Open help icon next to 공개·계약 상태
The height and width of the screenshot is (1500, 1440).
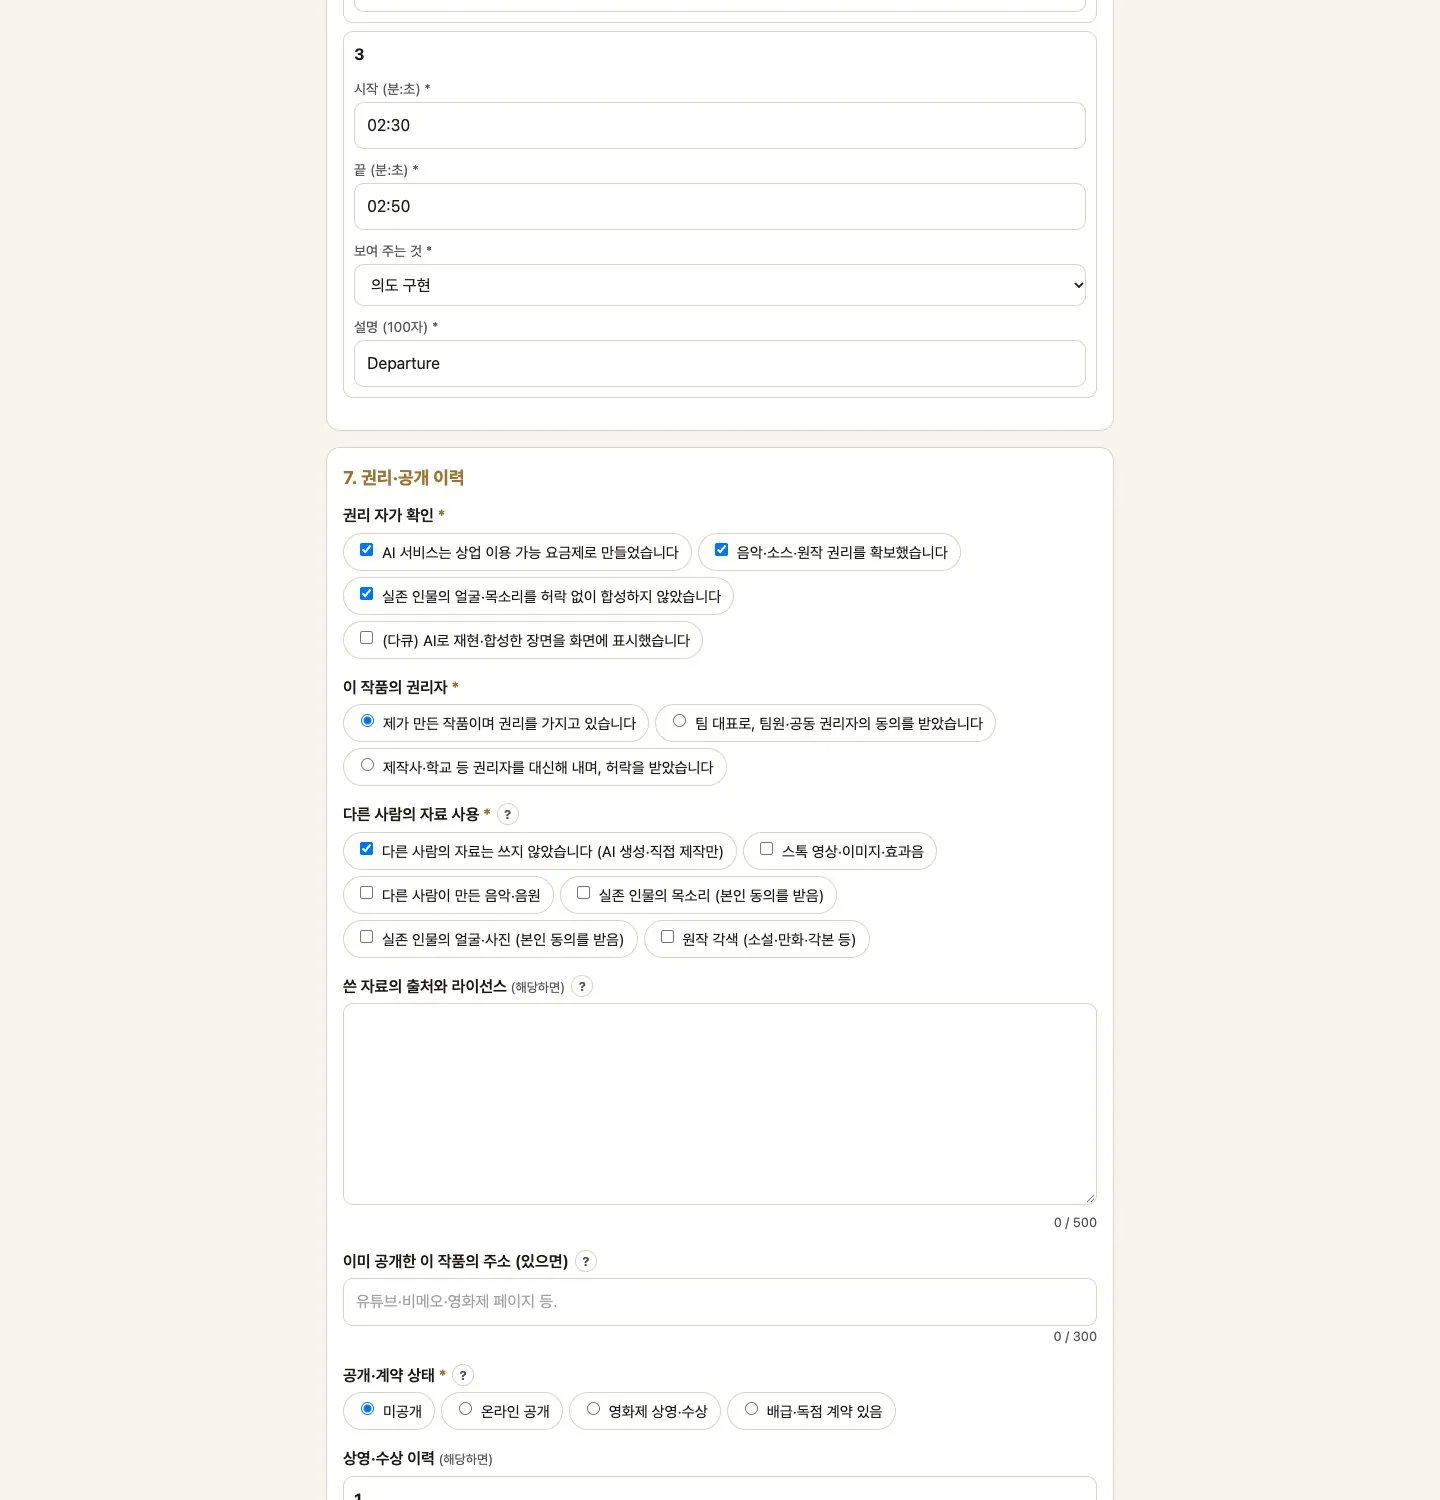click(x=463, y=1375)
